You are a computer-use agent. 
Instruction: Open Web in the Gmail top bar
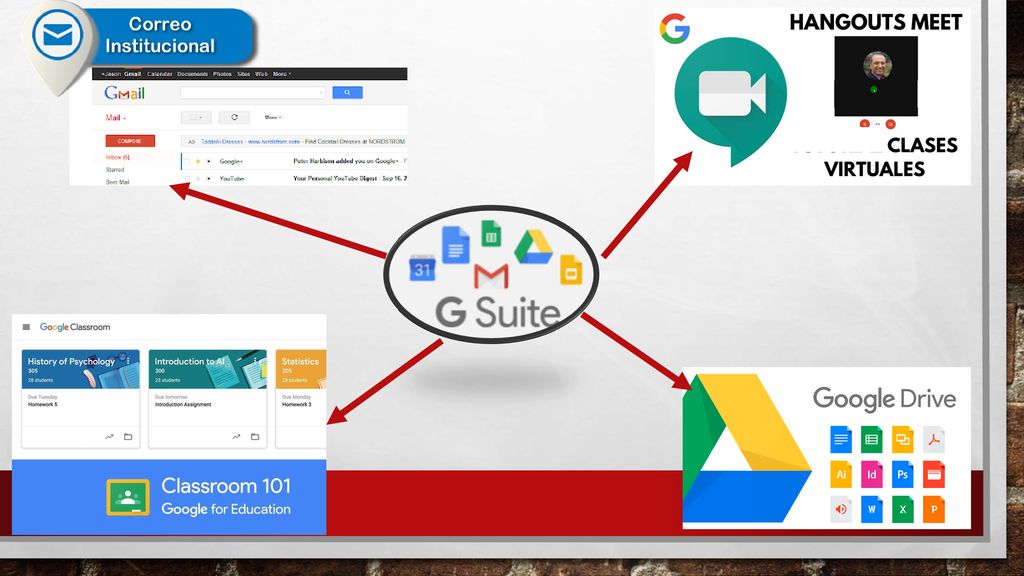click(x=261, y=74)
